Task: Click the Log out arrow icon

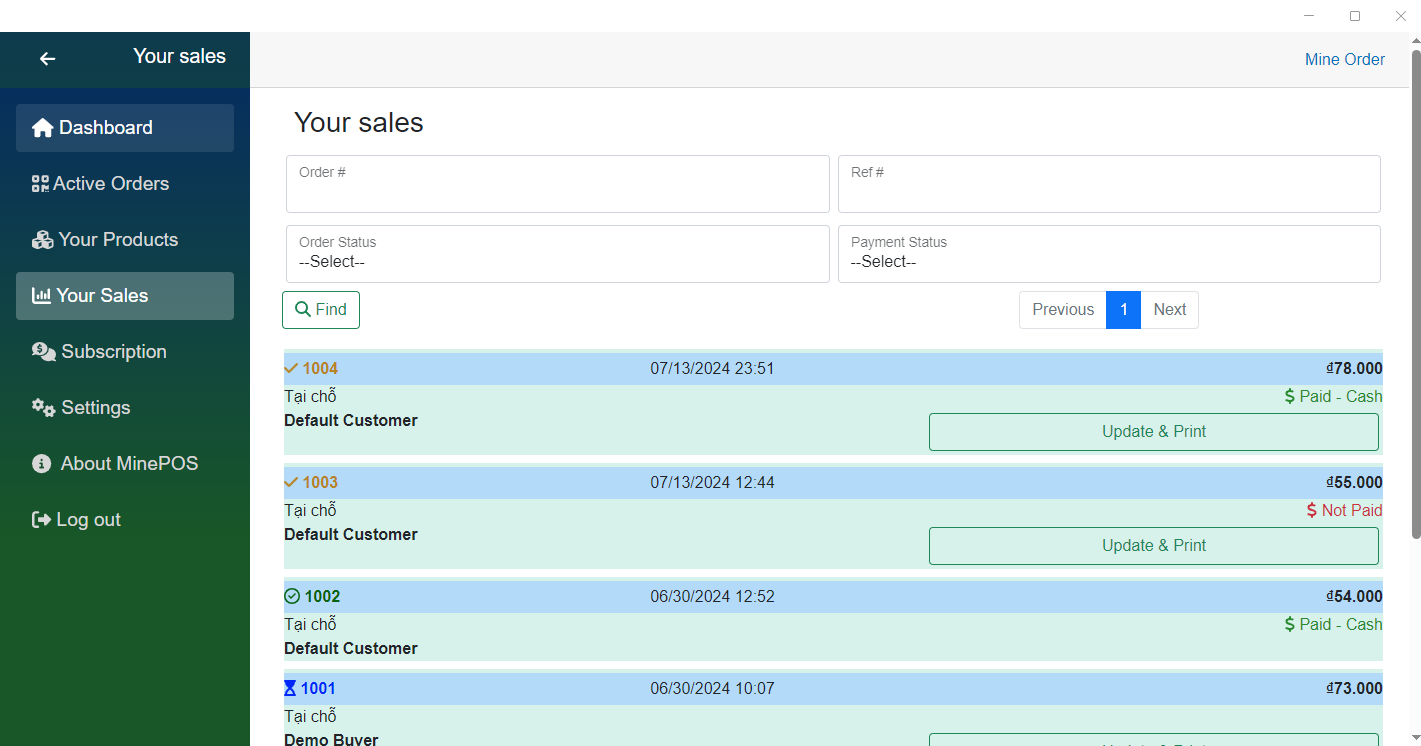Action: 42,520
